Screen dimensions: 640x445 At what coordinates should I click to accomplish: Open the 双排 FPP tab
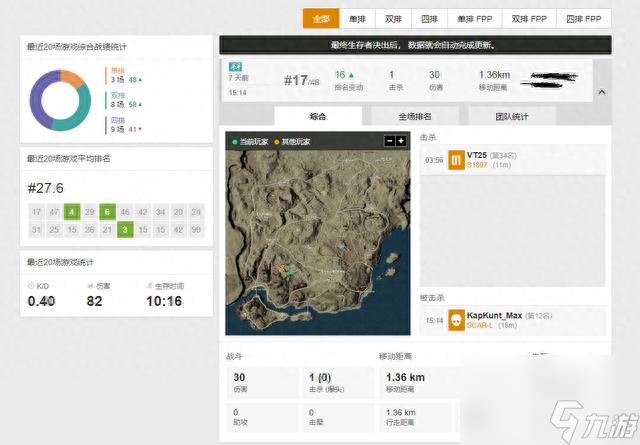pos(529,19)
